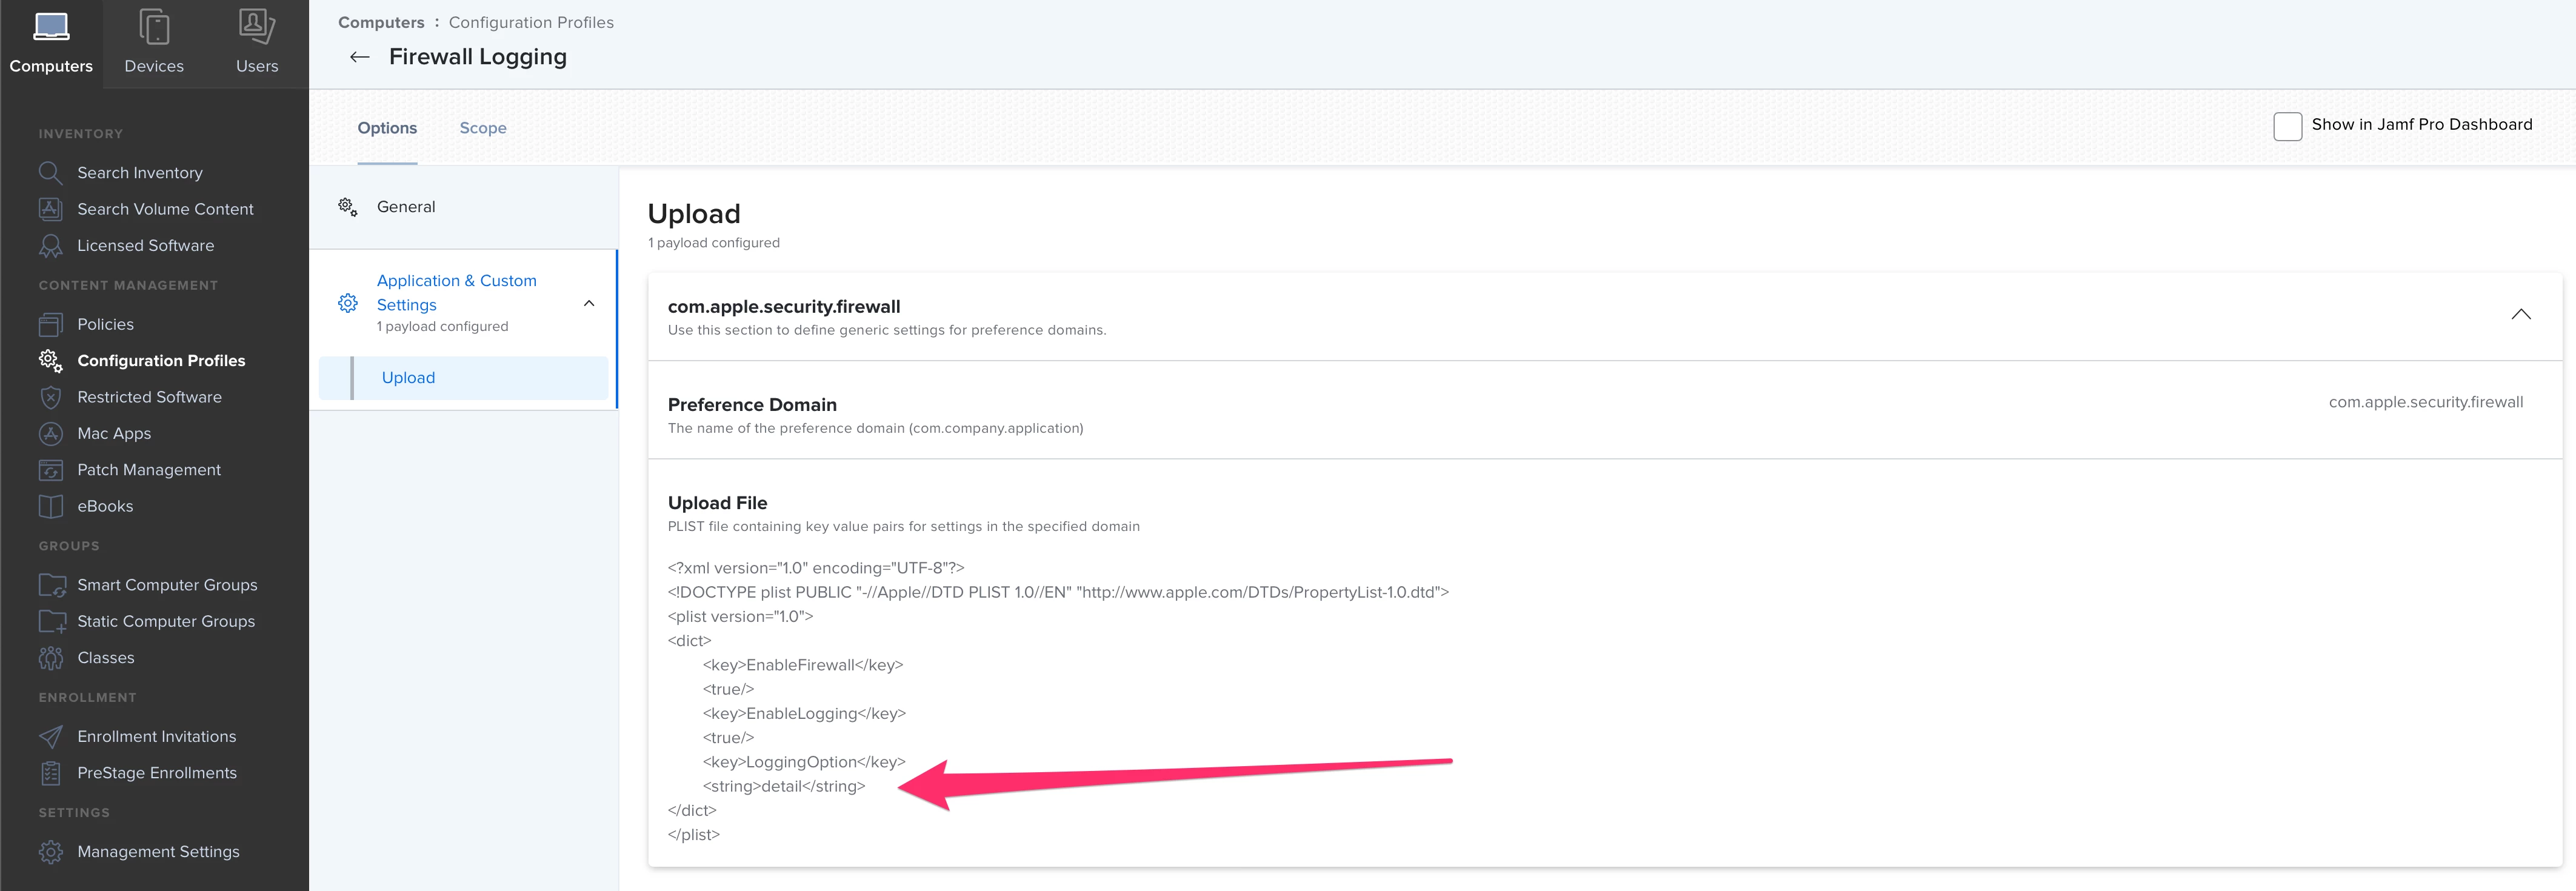This screenshot has height=891, width=2576.
Task: Enable Show in Jamf Pro Dashboard checkbox
Action: tap(2287, 126)
